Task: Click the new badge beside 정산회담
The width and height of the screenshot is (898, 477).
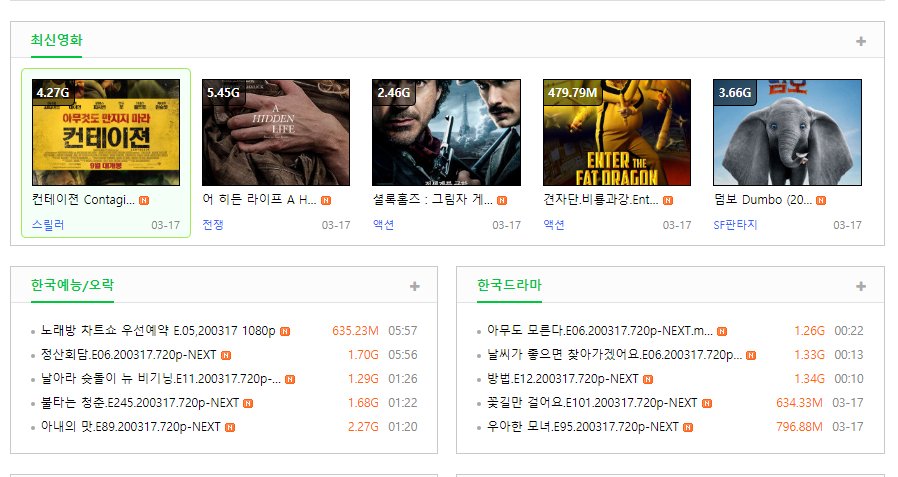Action: click(226, 356)
